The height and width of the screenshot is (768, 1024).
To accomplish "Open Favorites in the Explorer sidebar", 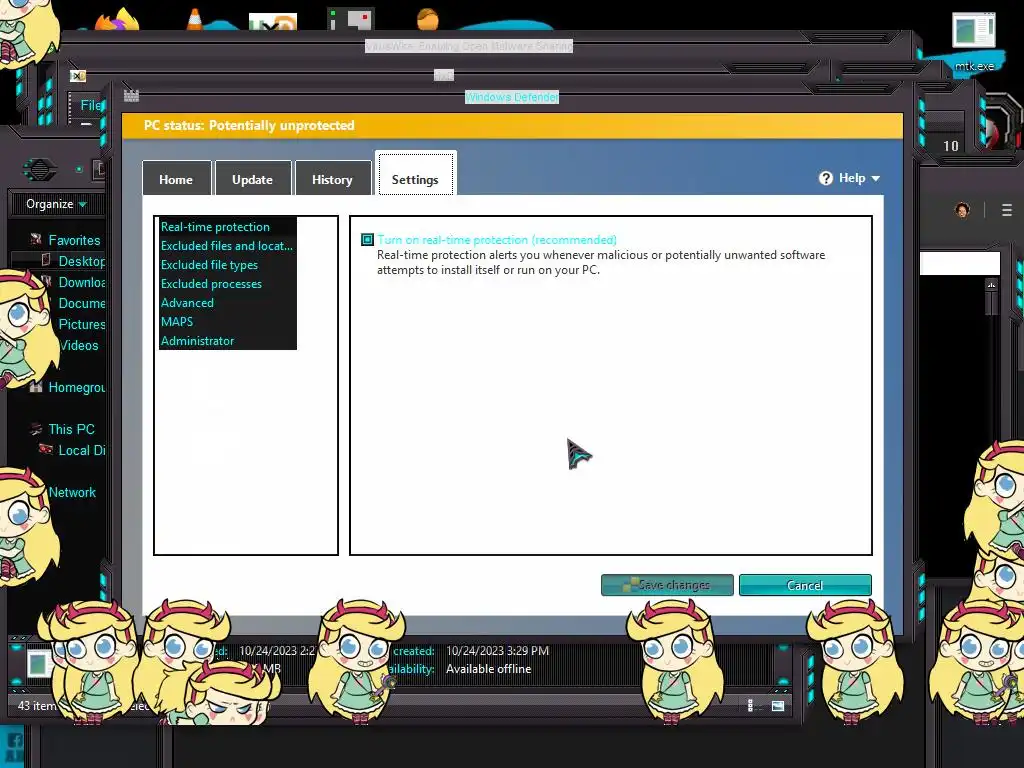I will tap(74, 240).
